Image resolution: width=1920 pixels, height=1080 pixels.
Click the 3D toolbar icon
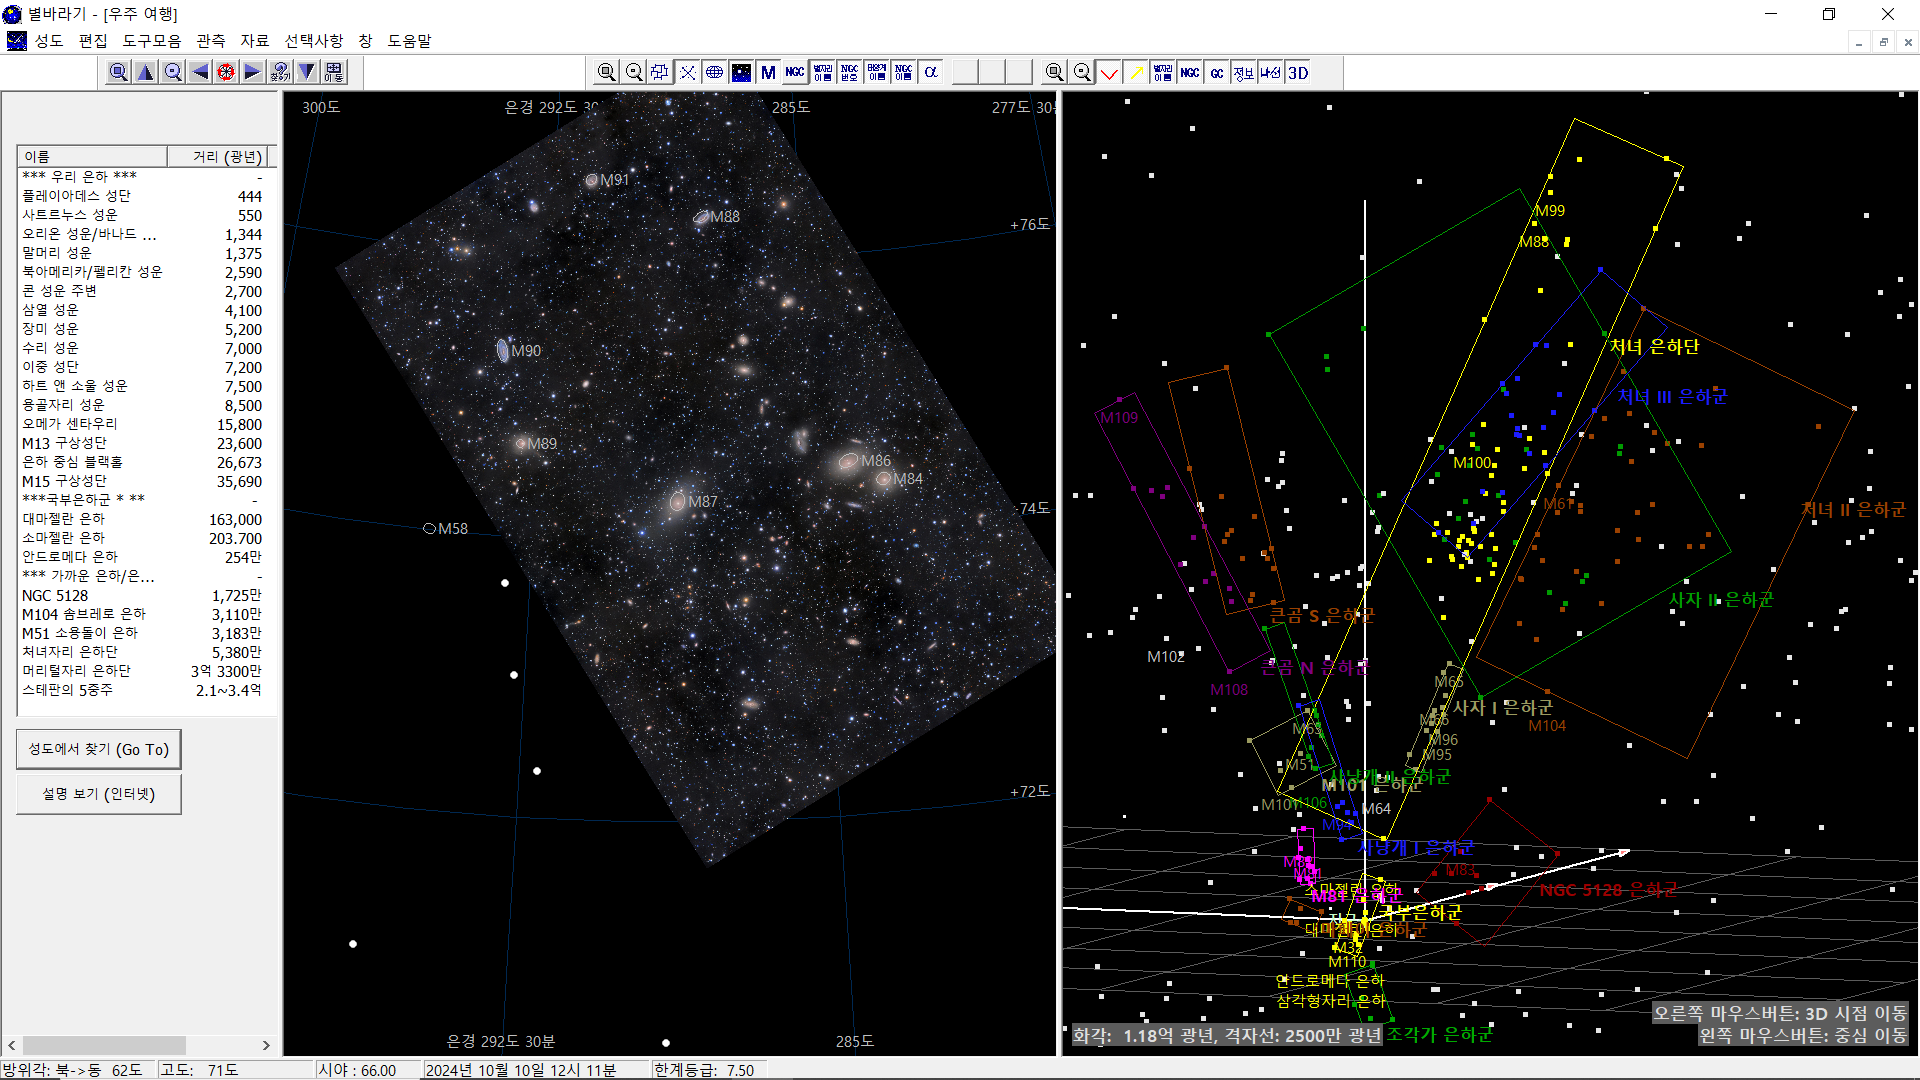click(x=1297, y=72)
